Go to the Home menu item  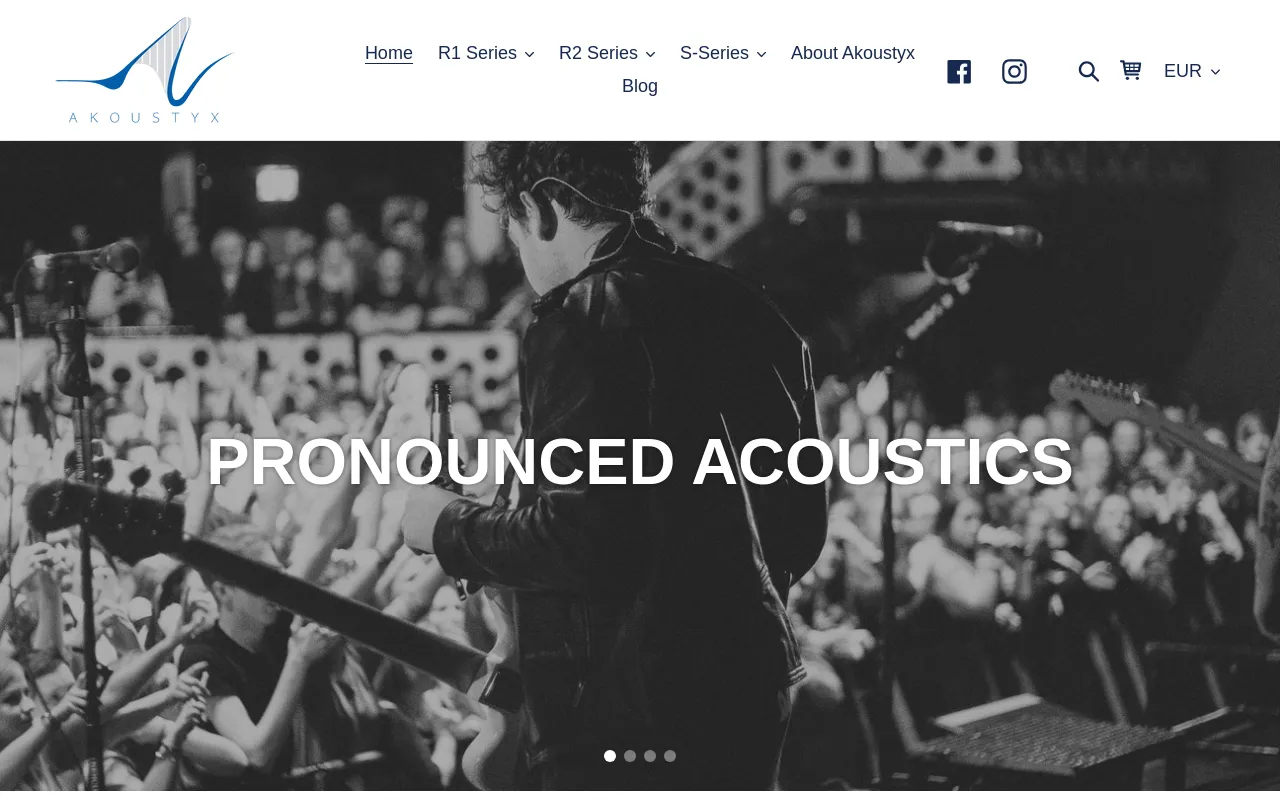tap(389, 53)
